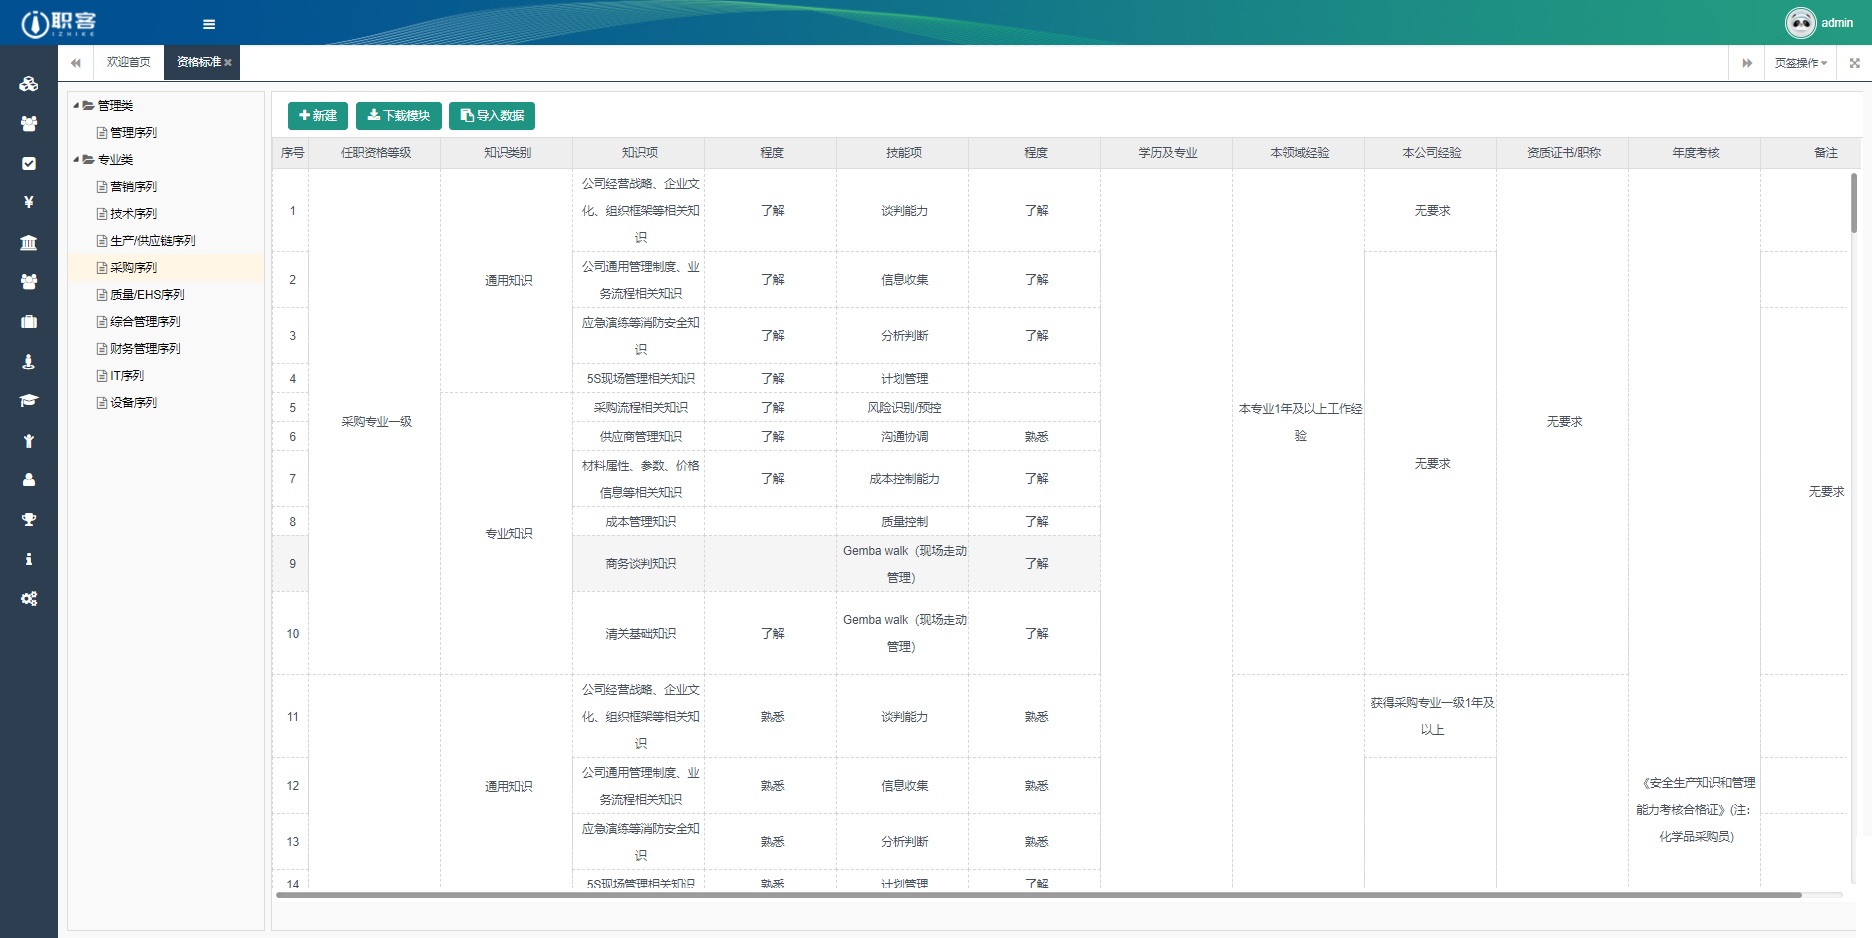Toggle fullscreen with the expand arrows icon
This screenshot has width=1872, height=938.
point(1854,63)
